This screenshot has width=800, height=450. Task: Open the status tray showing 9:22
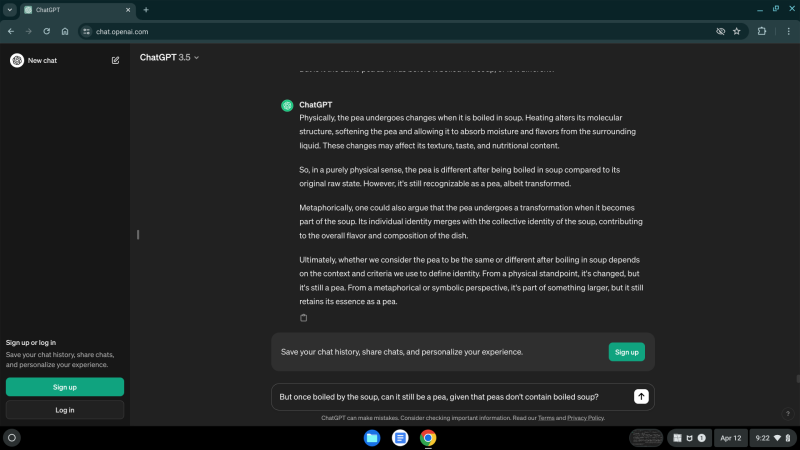(772, 438)
